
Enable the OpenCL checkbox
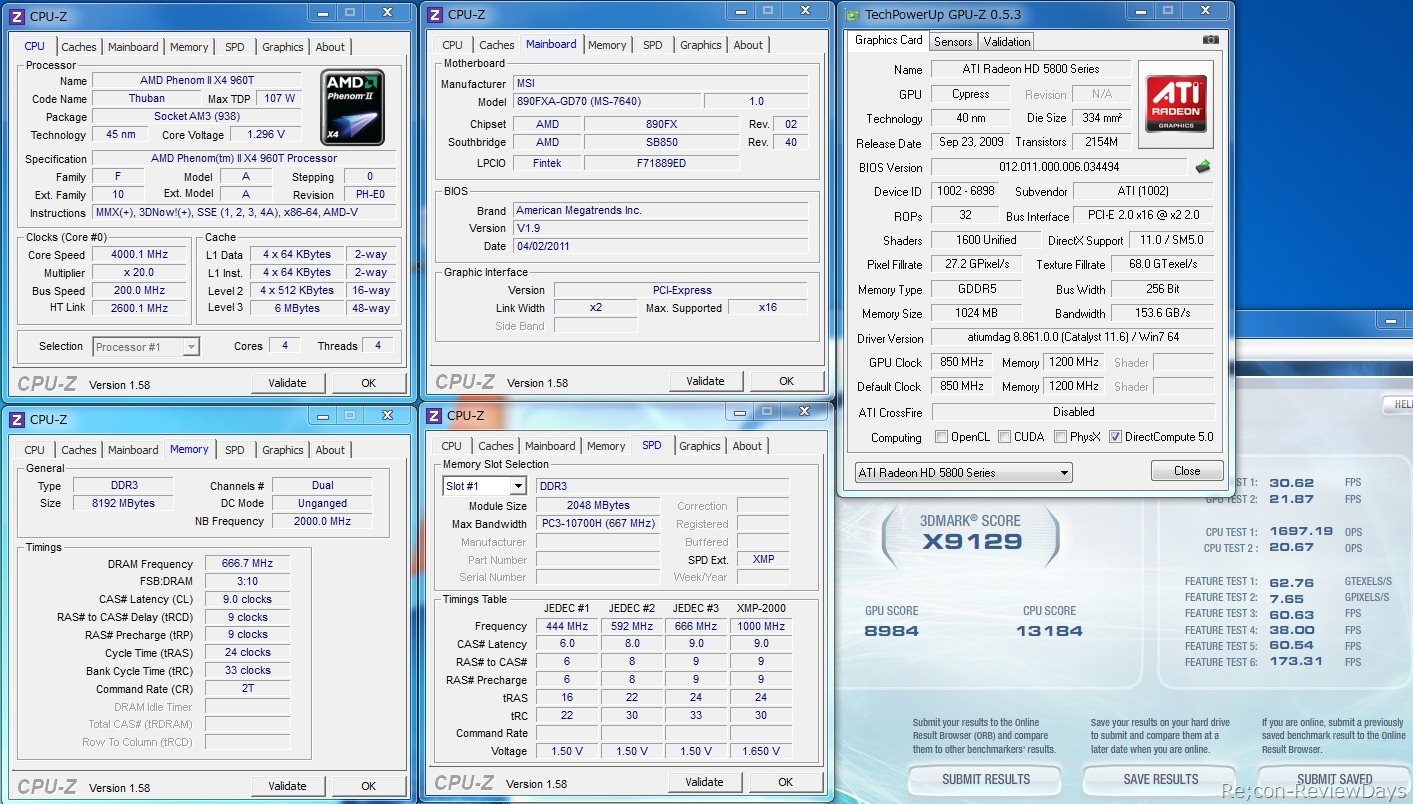941,437
